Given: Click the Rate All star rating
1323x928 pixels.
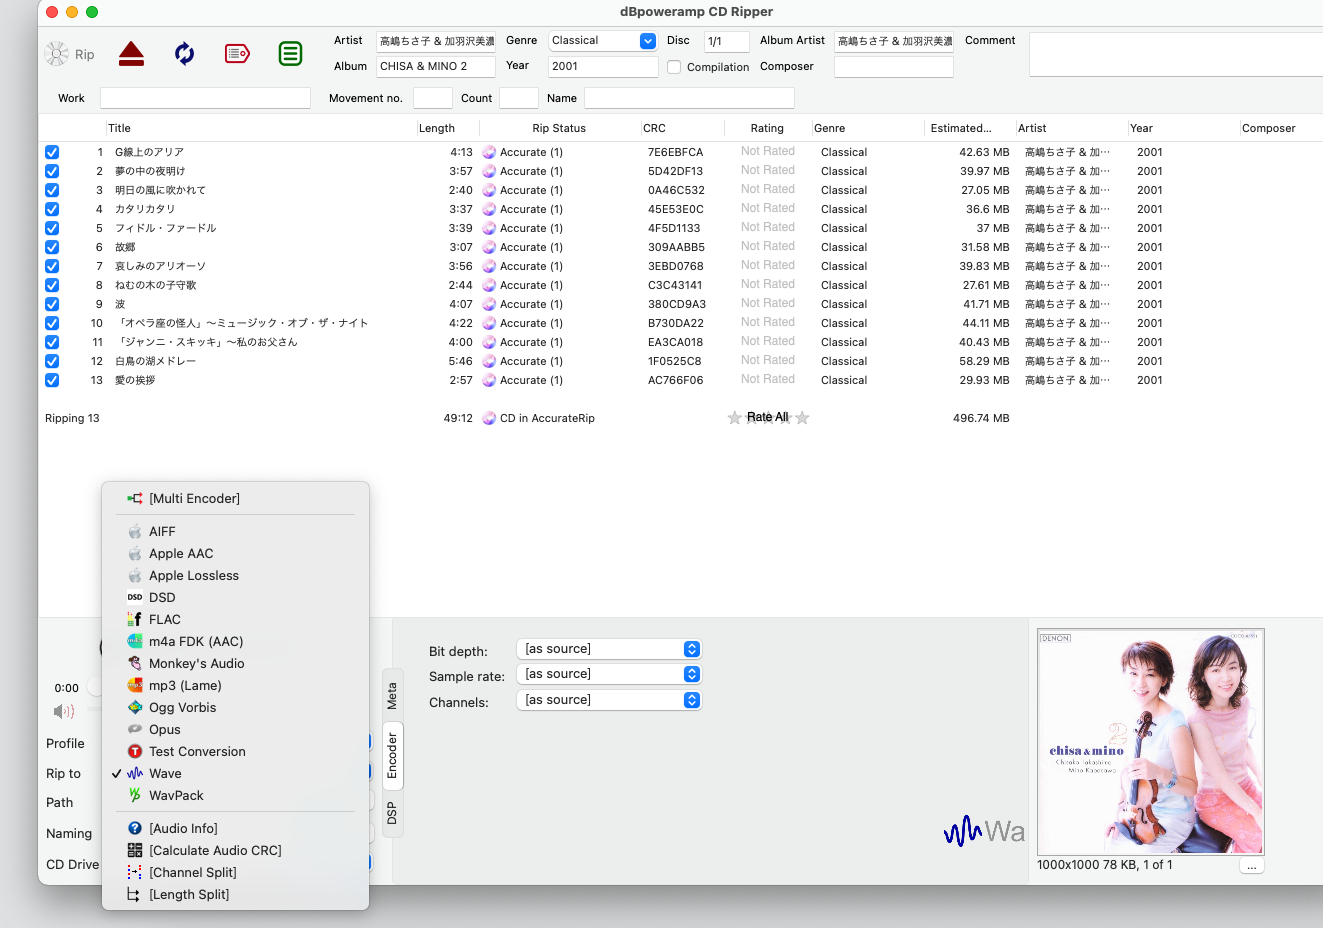Looking at the screenshot, I should (768, 417).
